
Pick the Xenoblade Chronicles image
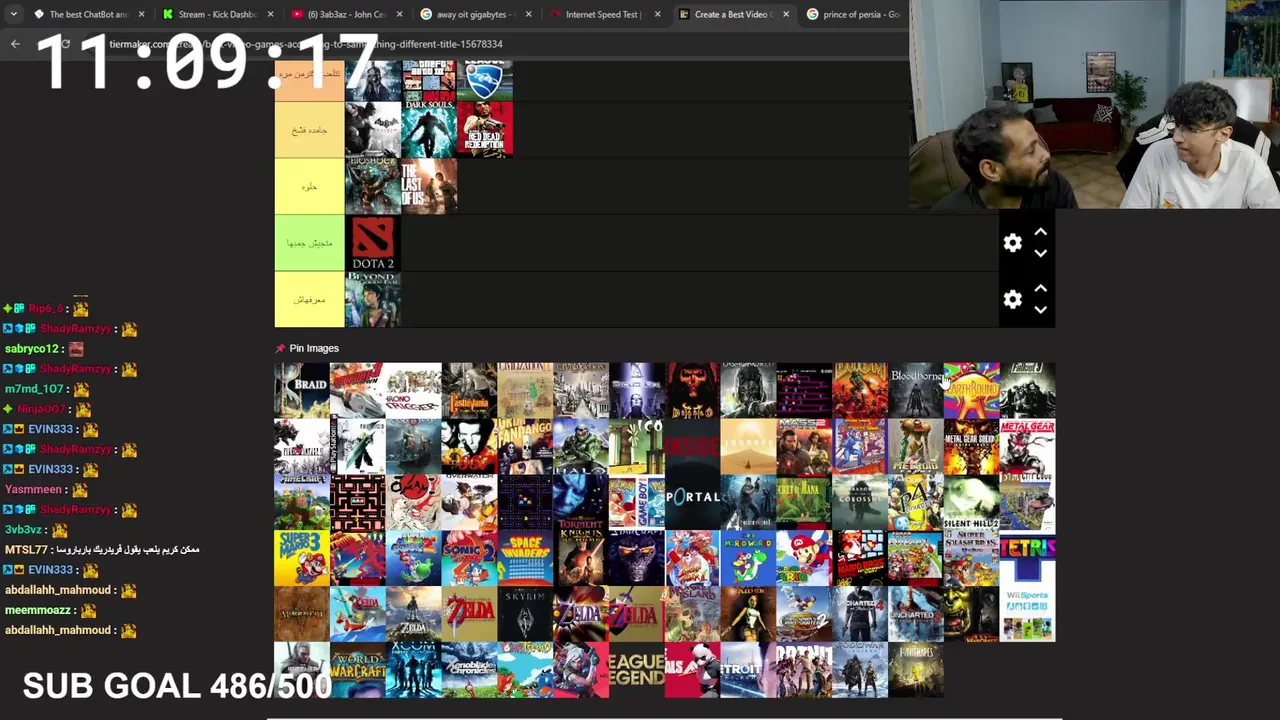click(x=469, y=670)
